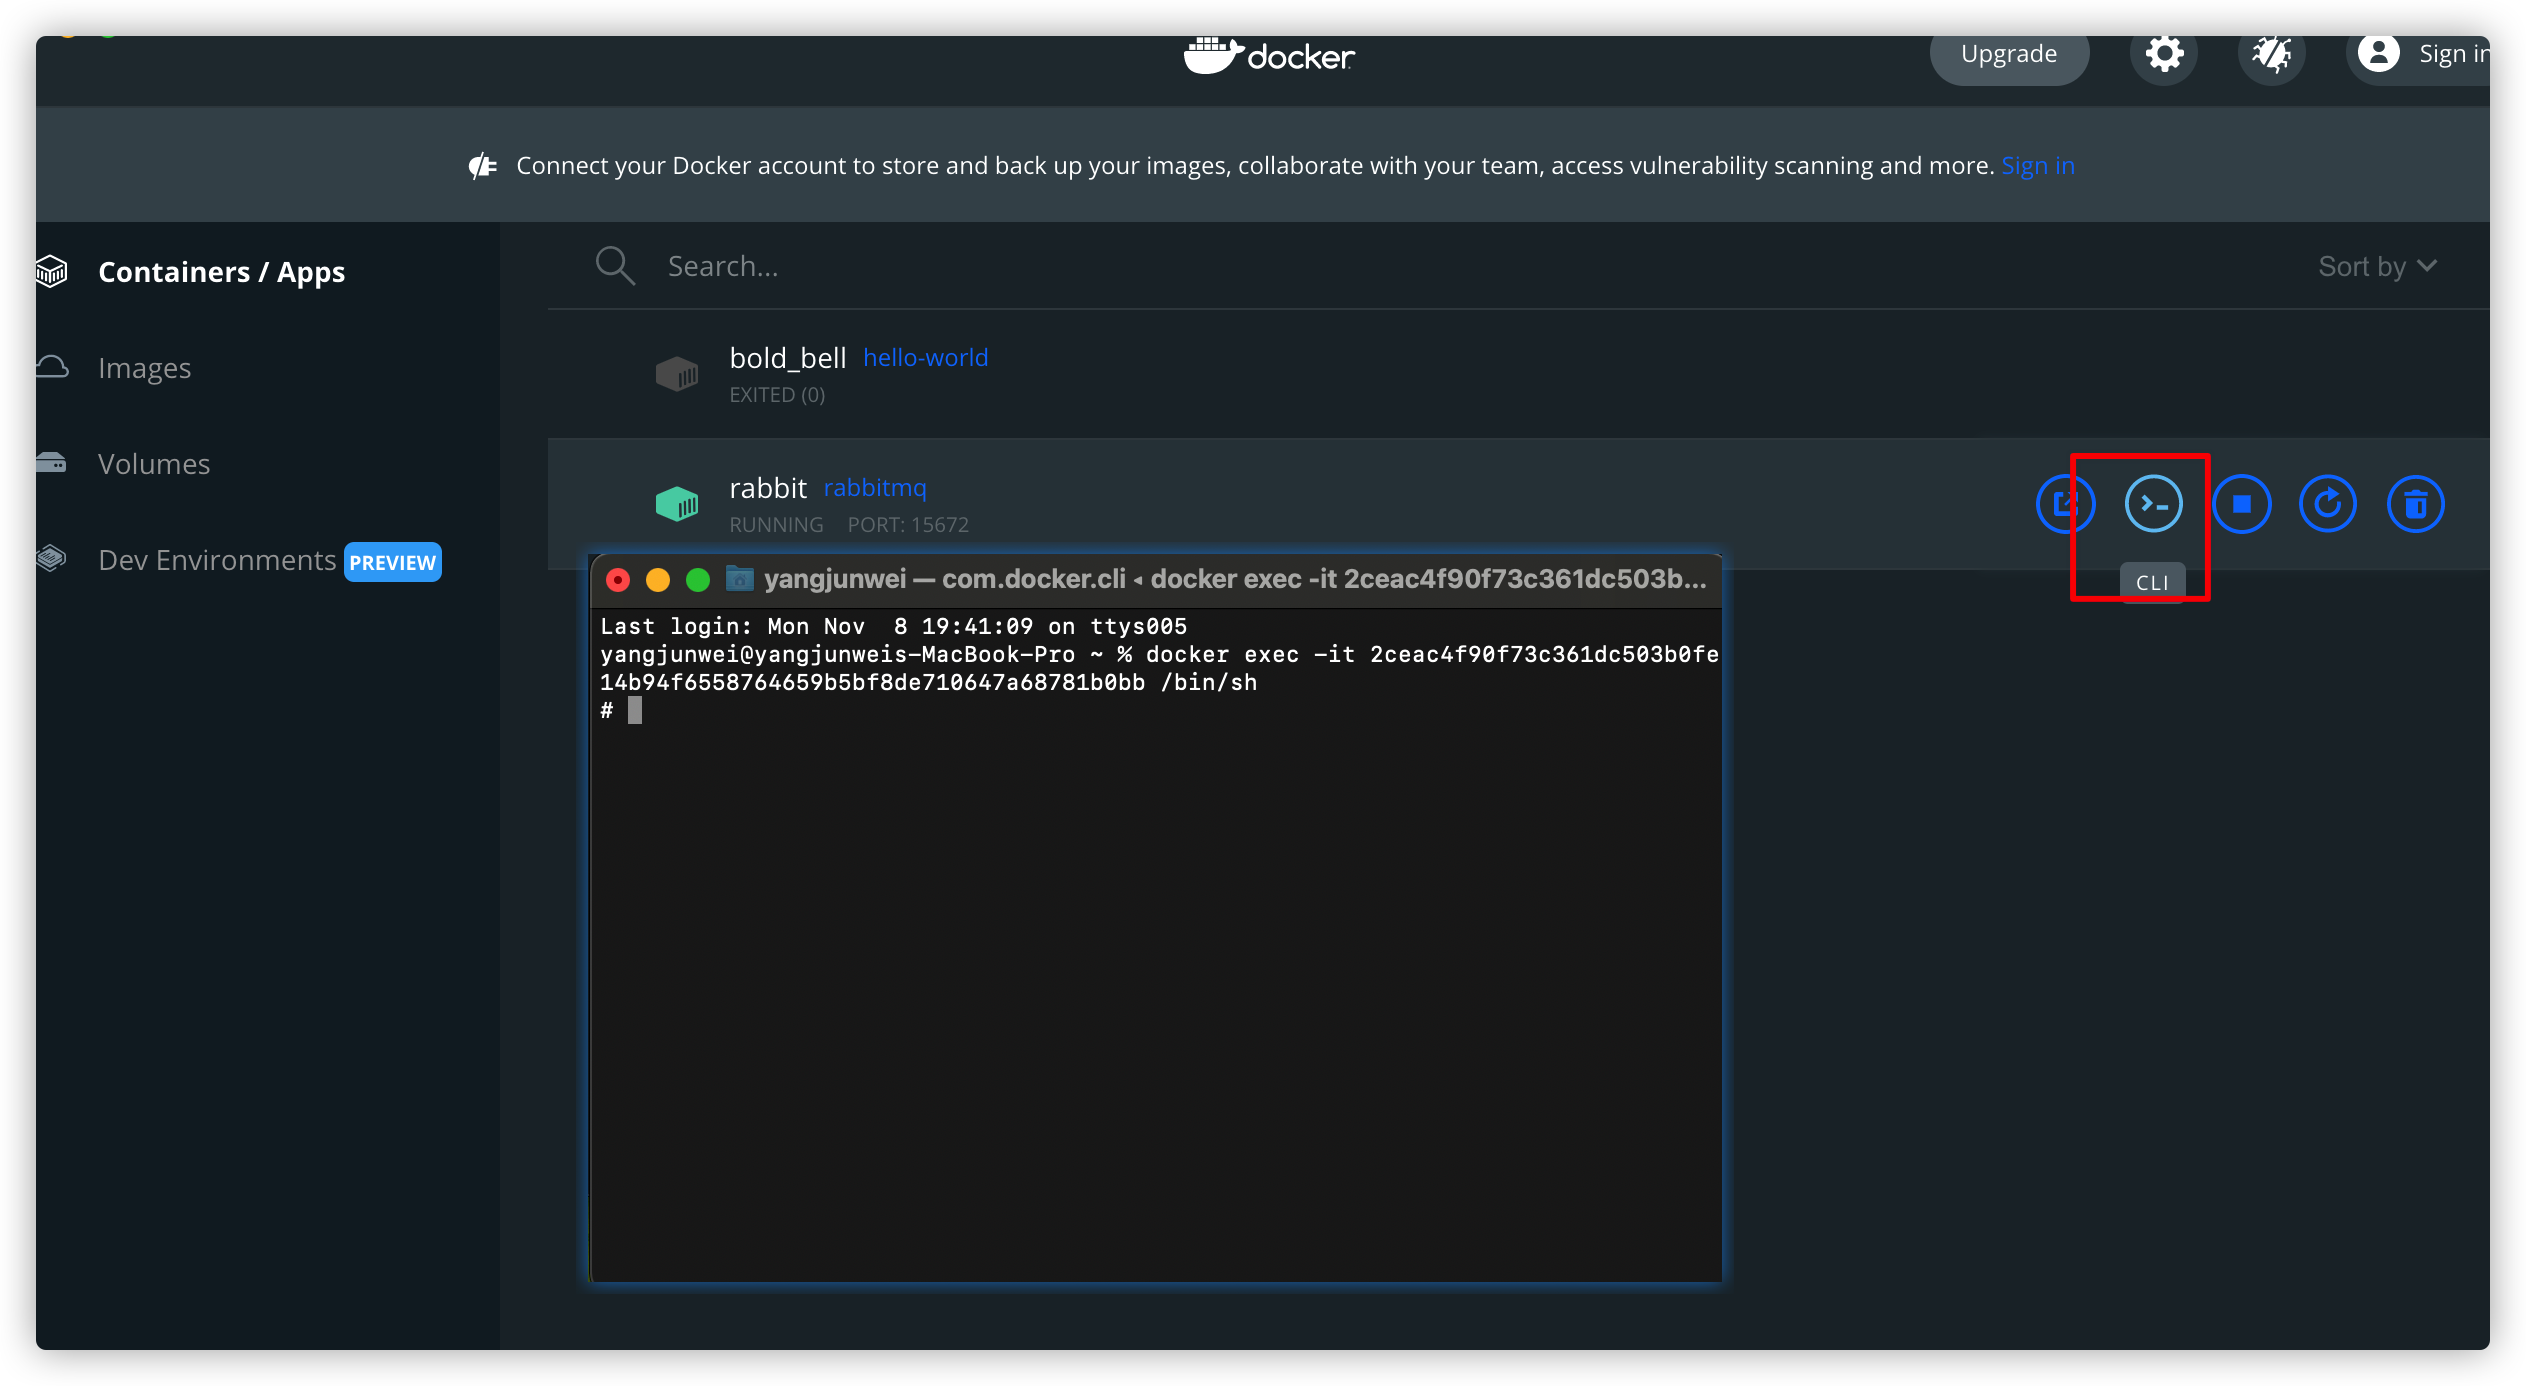Select Containers / Apps in sidebar
Screen dimensions: 2526x1386
pyautogui.click(x=221, y=272)
